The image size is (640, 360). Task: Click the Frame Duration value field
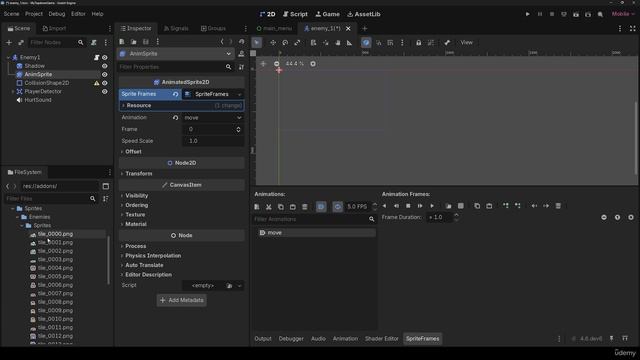(439, 217)
